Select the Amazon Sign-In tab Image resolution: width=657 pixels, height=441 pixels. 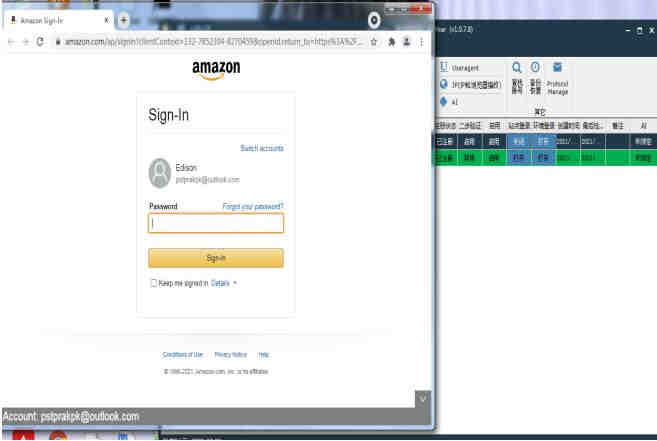58,20
